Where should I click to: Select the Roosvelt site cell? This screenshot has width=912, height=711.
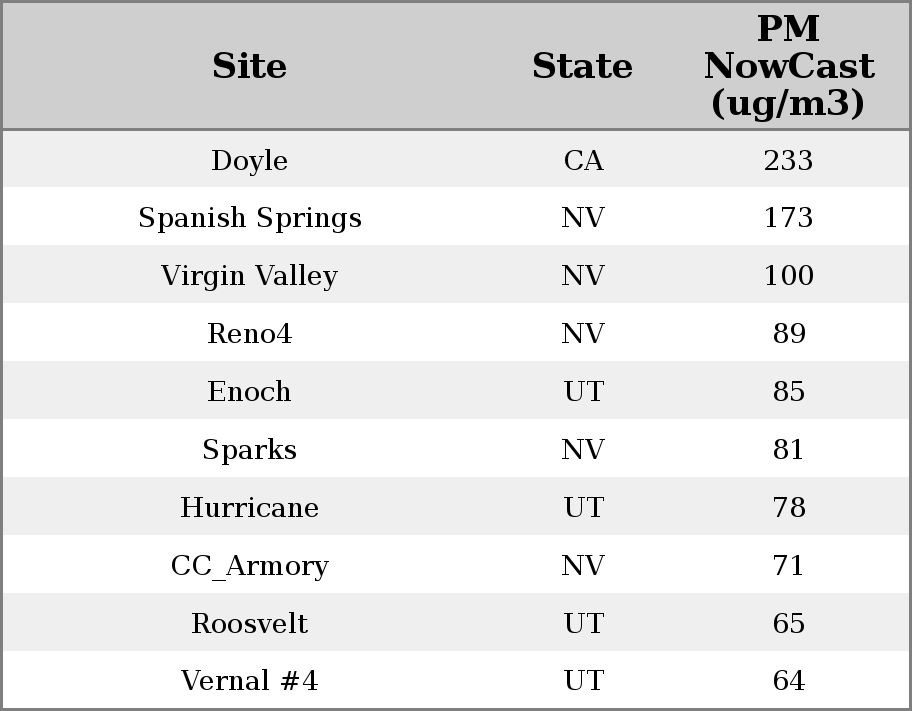click(249, 624)
